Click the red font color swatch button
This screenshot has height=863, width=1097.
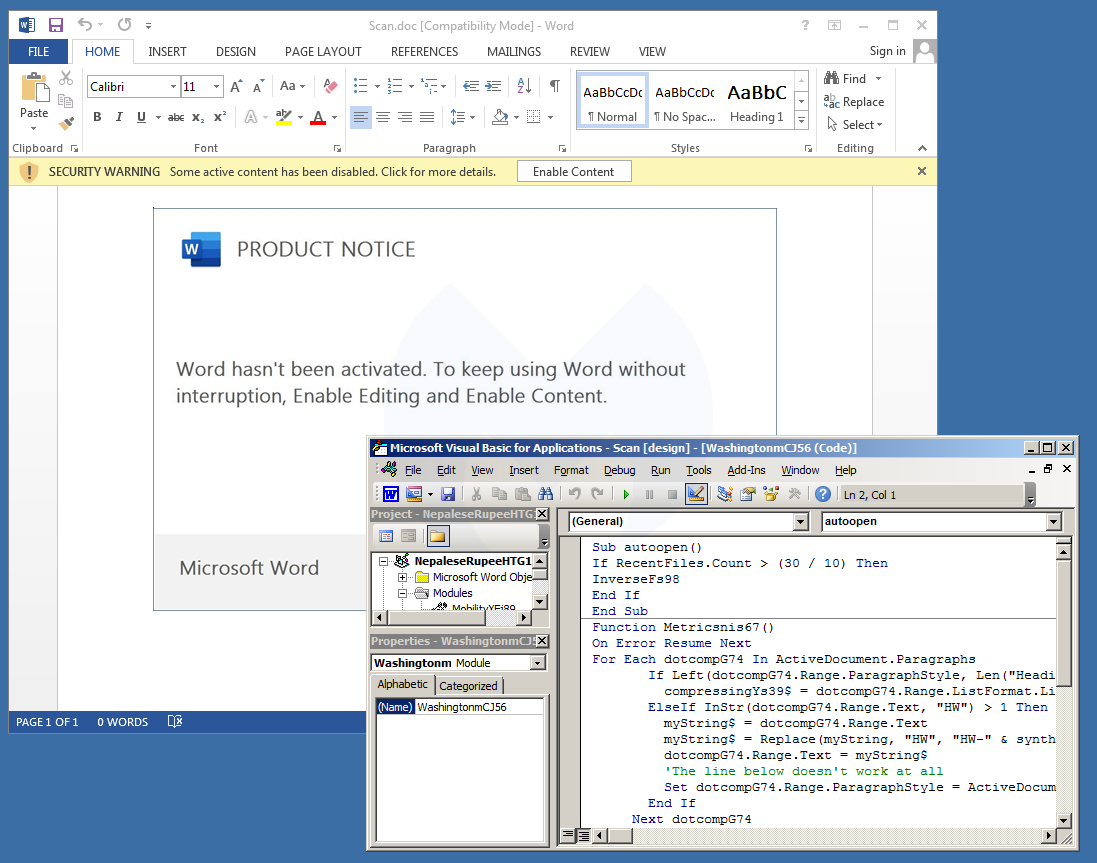(x=318, y=118)
